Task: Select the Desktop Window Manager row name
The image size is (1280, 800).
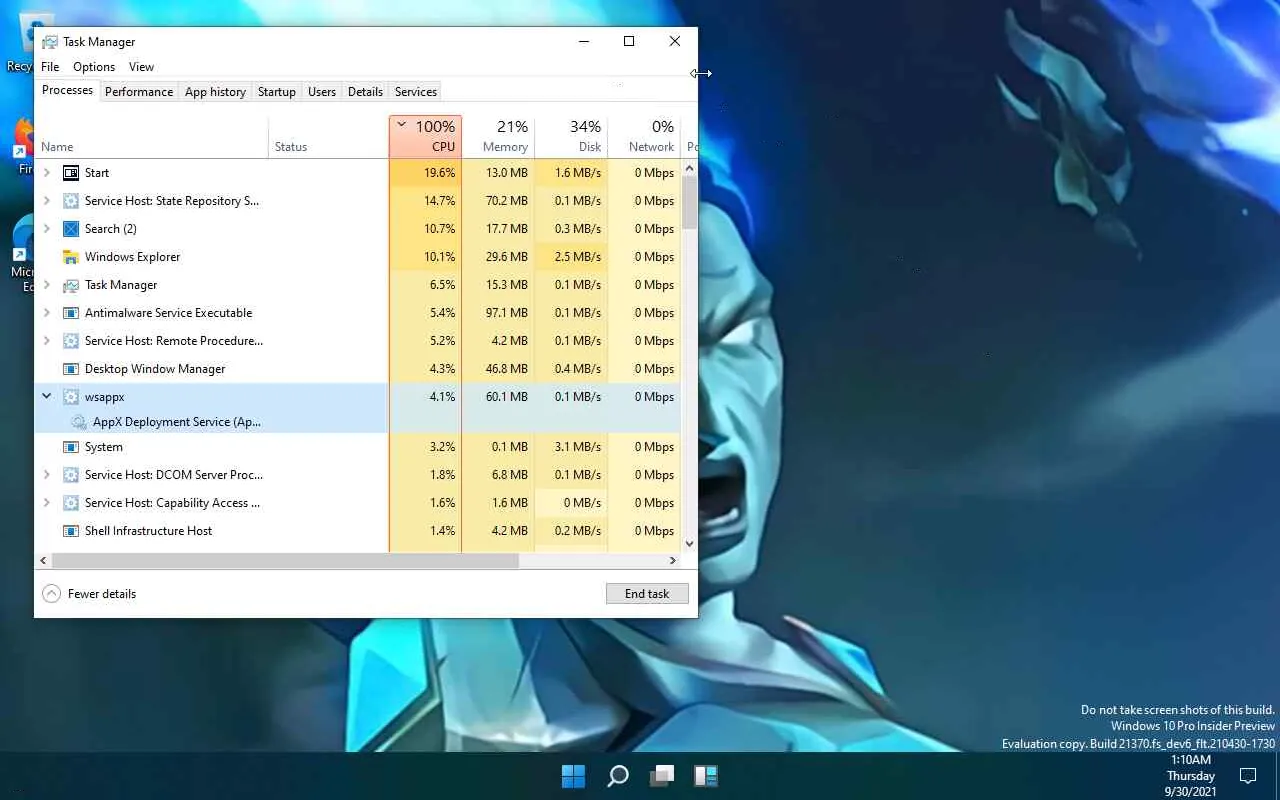Action: tap(155, 369)
